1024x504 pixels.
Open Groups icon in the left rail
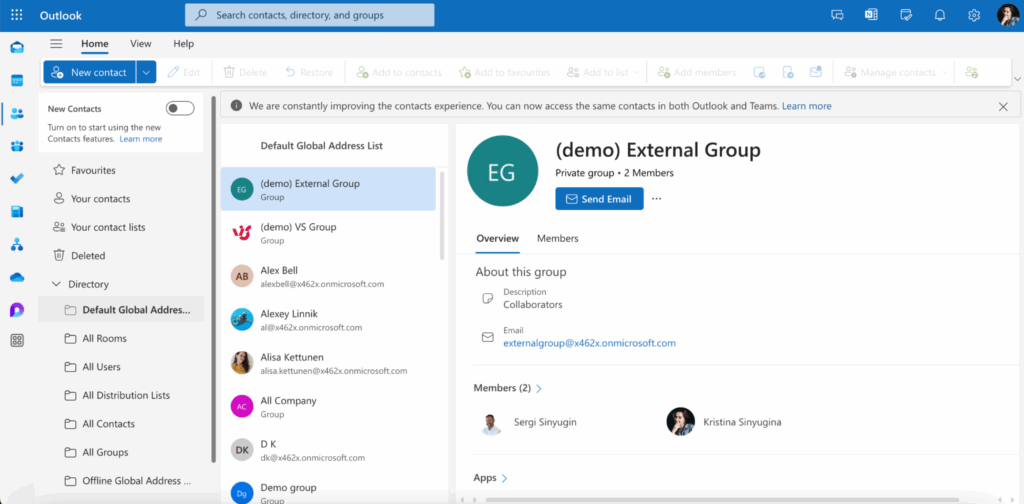pyautogui.click(x=17, y=146)
